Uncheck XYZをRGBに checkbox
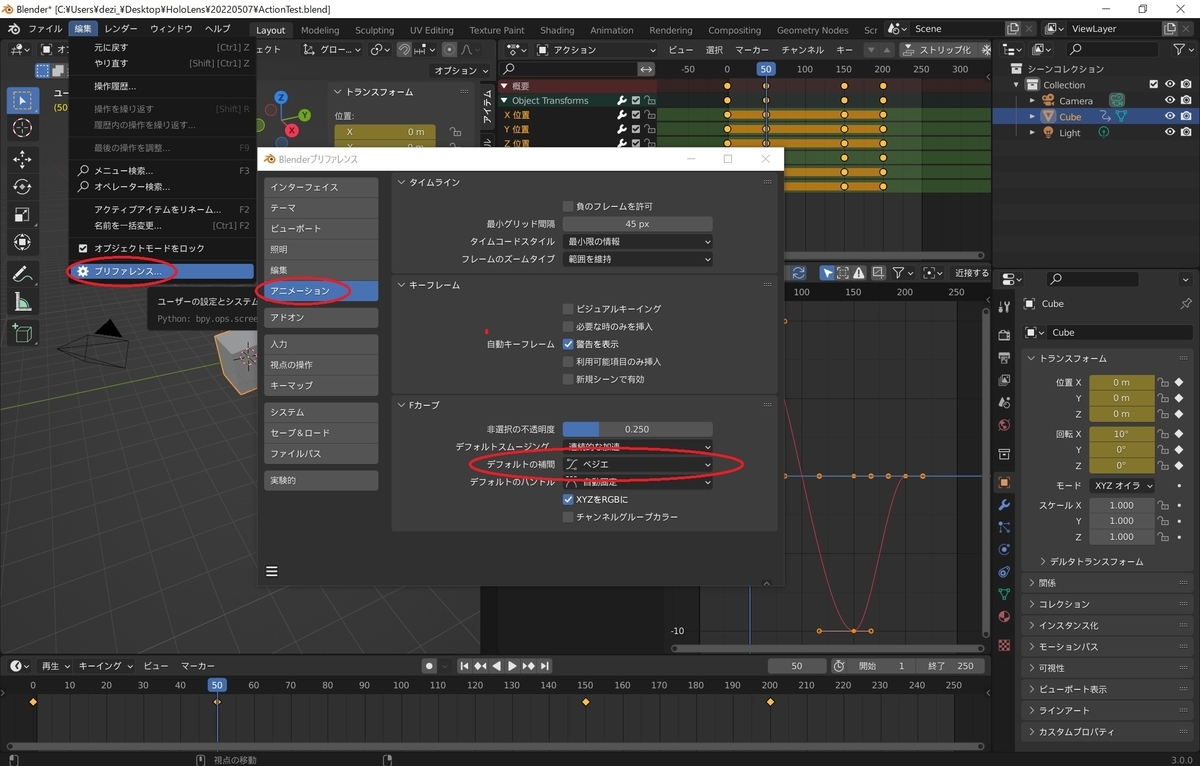Screen dimensions: 1200x766 click(x=568, y=499)
